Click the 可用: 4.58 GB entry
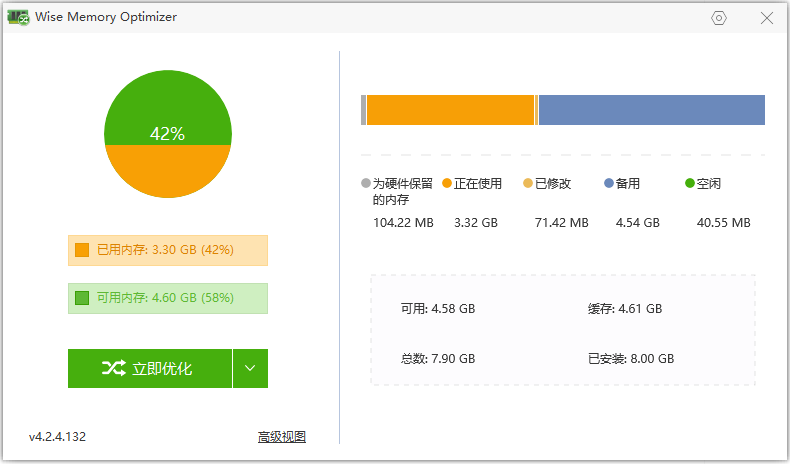The image size is (790, 464). [x=438, y=309]
